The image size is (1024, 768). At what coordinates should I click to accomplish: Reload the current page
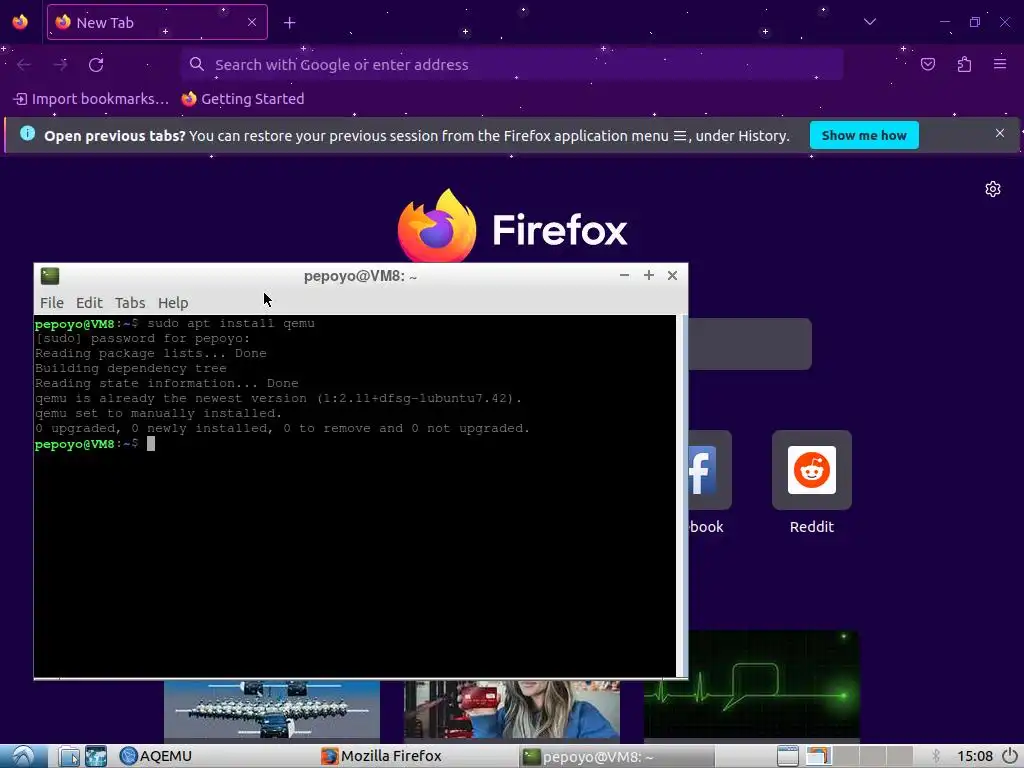tap(96, 65)
